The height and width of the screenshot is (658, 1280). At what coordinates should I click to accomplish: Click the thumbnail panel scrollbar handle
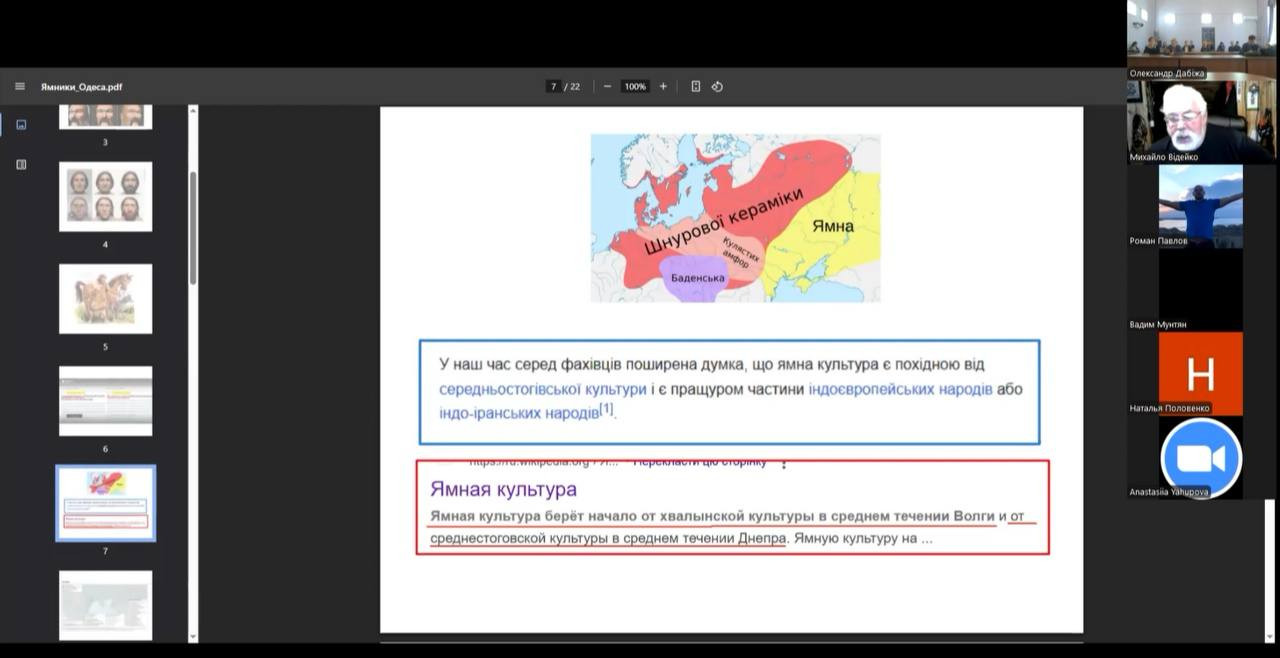point(193,228)
